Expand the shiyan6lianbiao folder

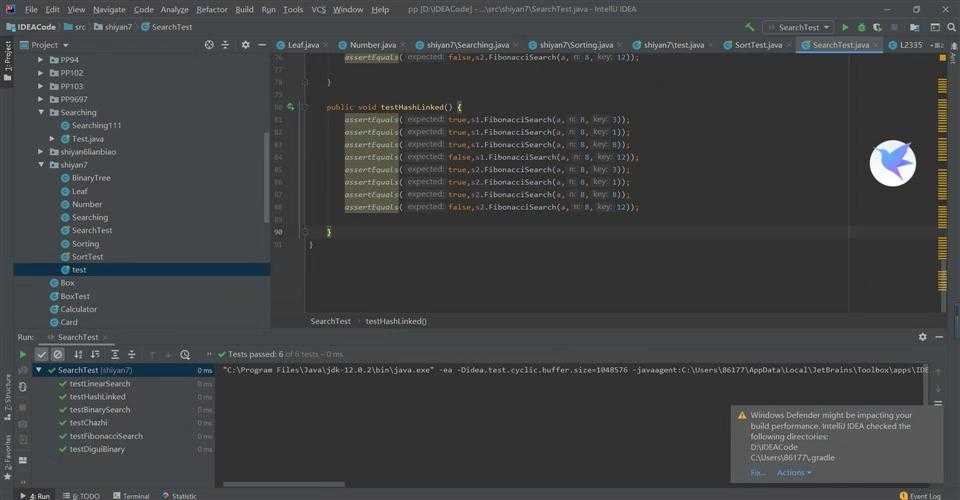(40, 152)
